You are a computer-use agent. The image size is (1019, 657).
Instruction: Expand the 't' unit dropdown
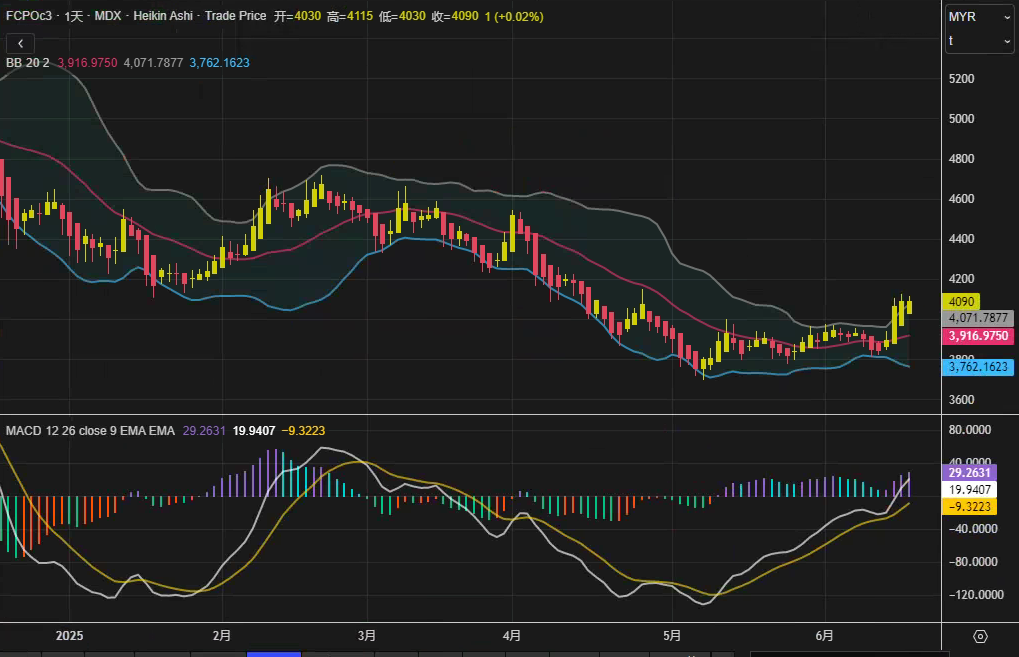pyautogui.click(x=979, y=41)
